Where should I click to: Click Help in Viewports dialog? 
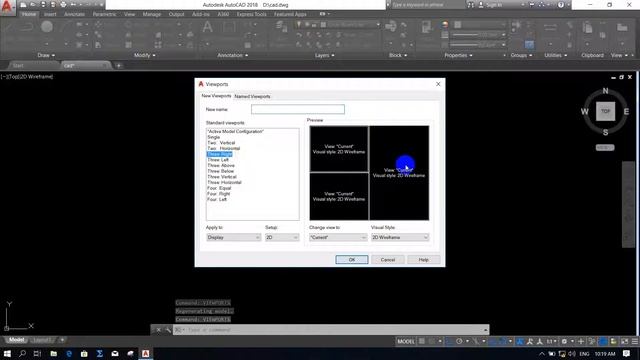tap(423, 260)
